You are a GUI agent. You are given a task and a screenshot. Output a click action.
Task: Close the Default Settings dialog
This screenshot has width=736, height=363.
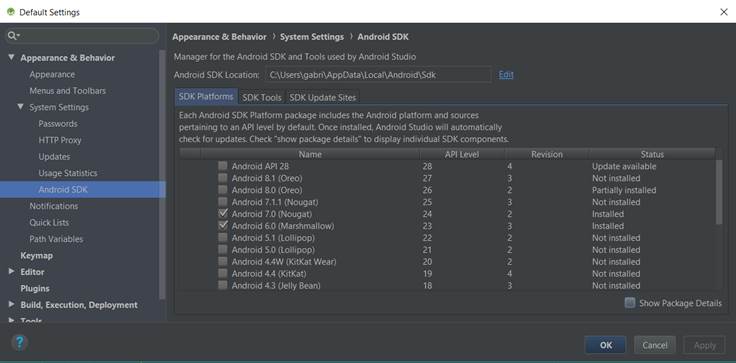point(723,12)
